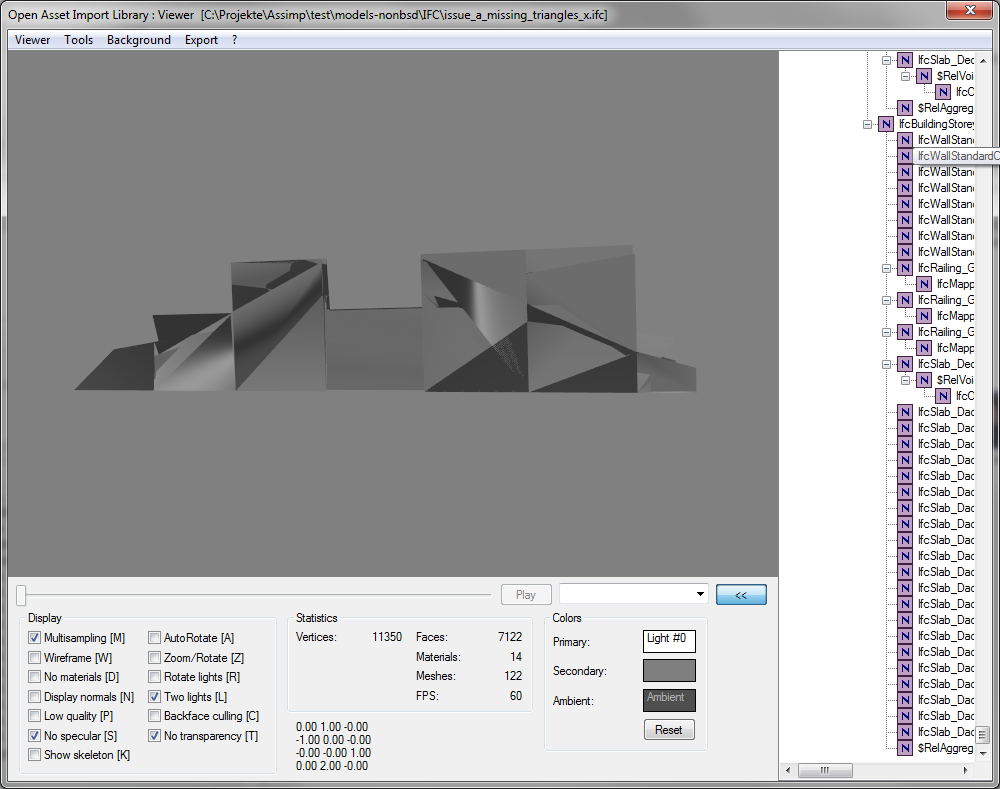This screenshot has width=1000, height=789.
Task: Select the topmost IfcSlab_Dec node icon in tree
Action: click(905, 60)
